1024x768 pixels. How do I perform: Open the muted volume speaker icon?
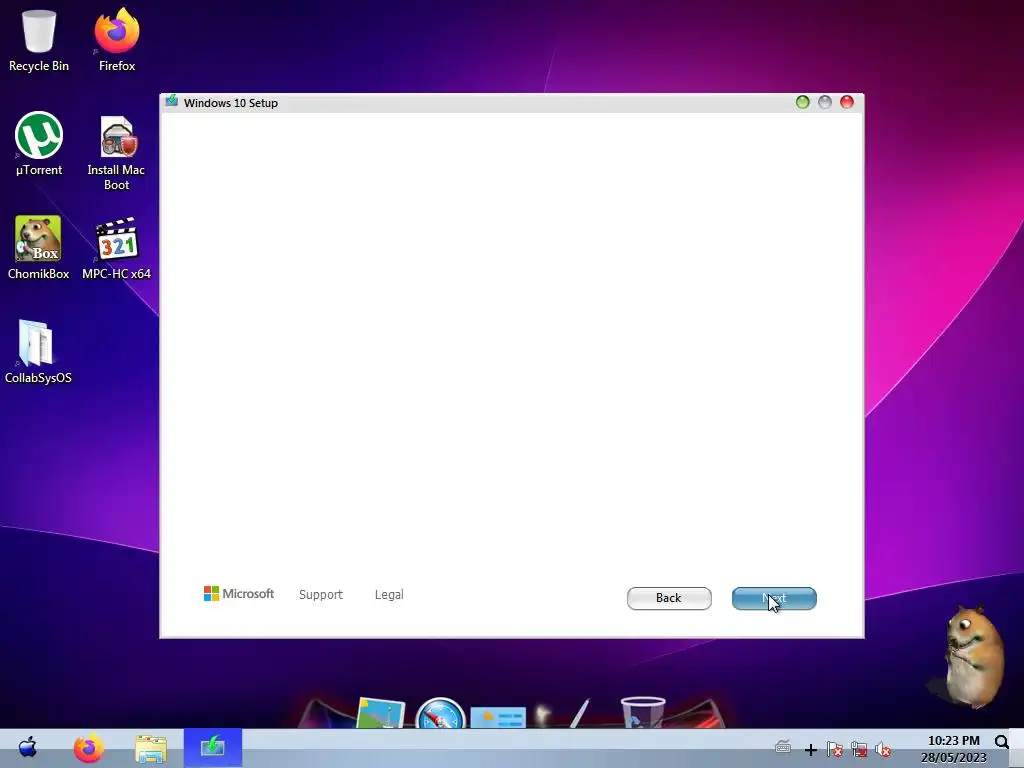tap(883, 749)
